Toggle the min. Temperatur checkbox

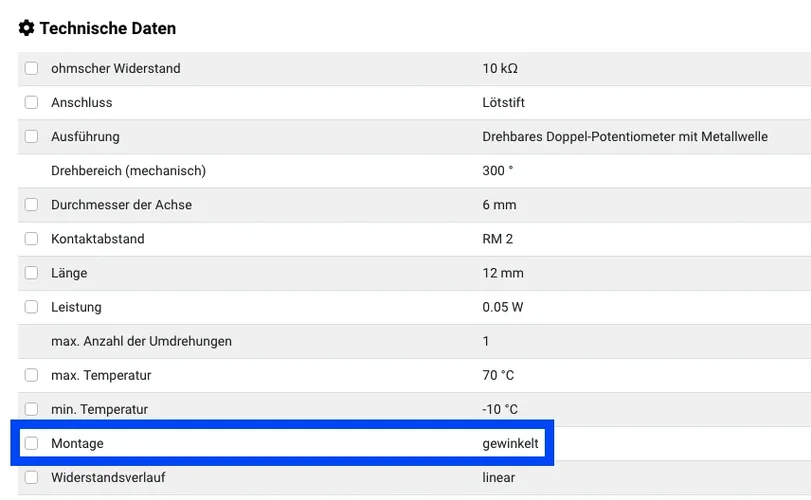point(32,409)
